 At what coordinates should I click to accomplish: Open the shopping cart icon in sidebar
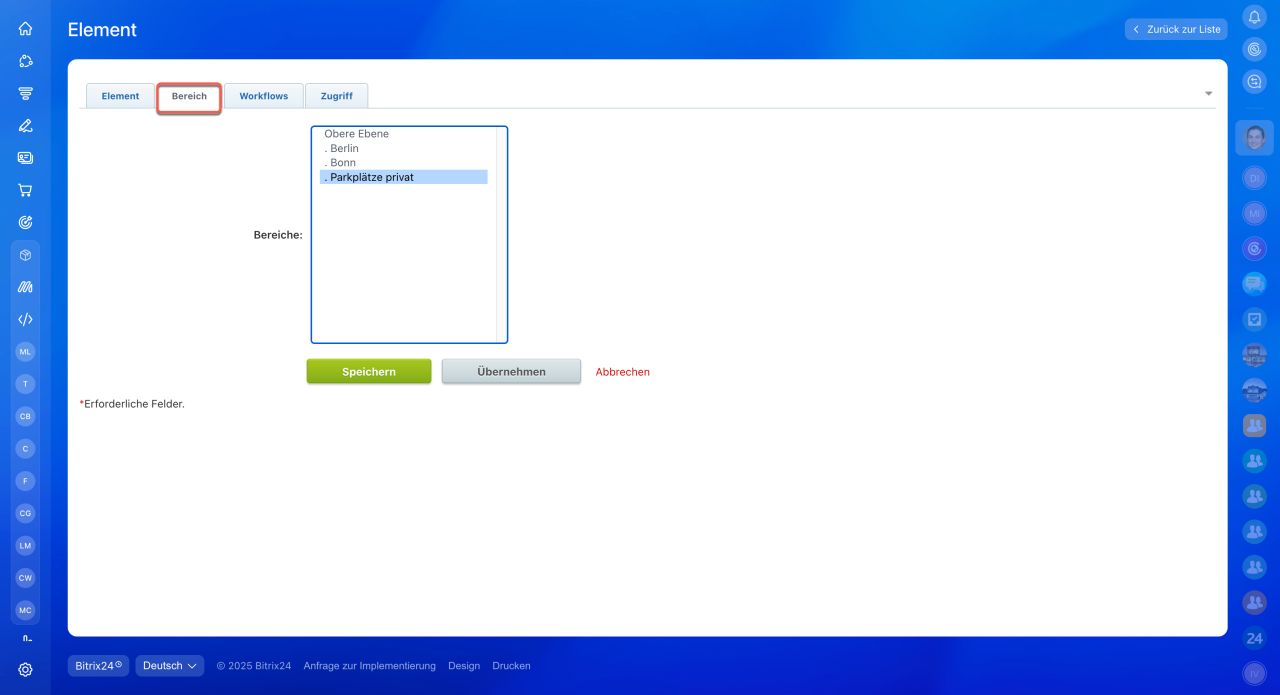pyautogui.click(x=25, y=190)
